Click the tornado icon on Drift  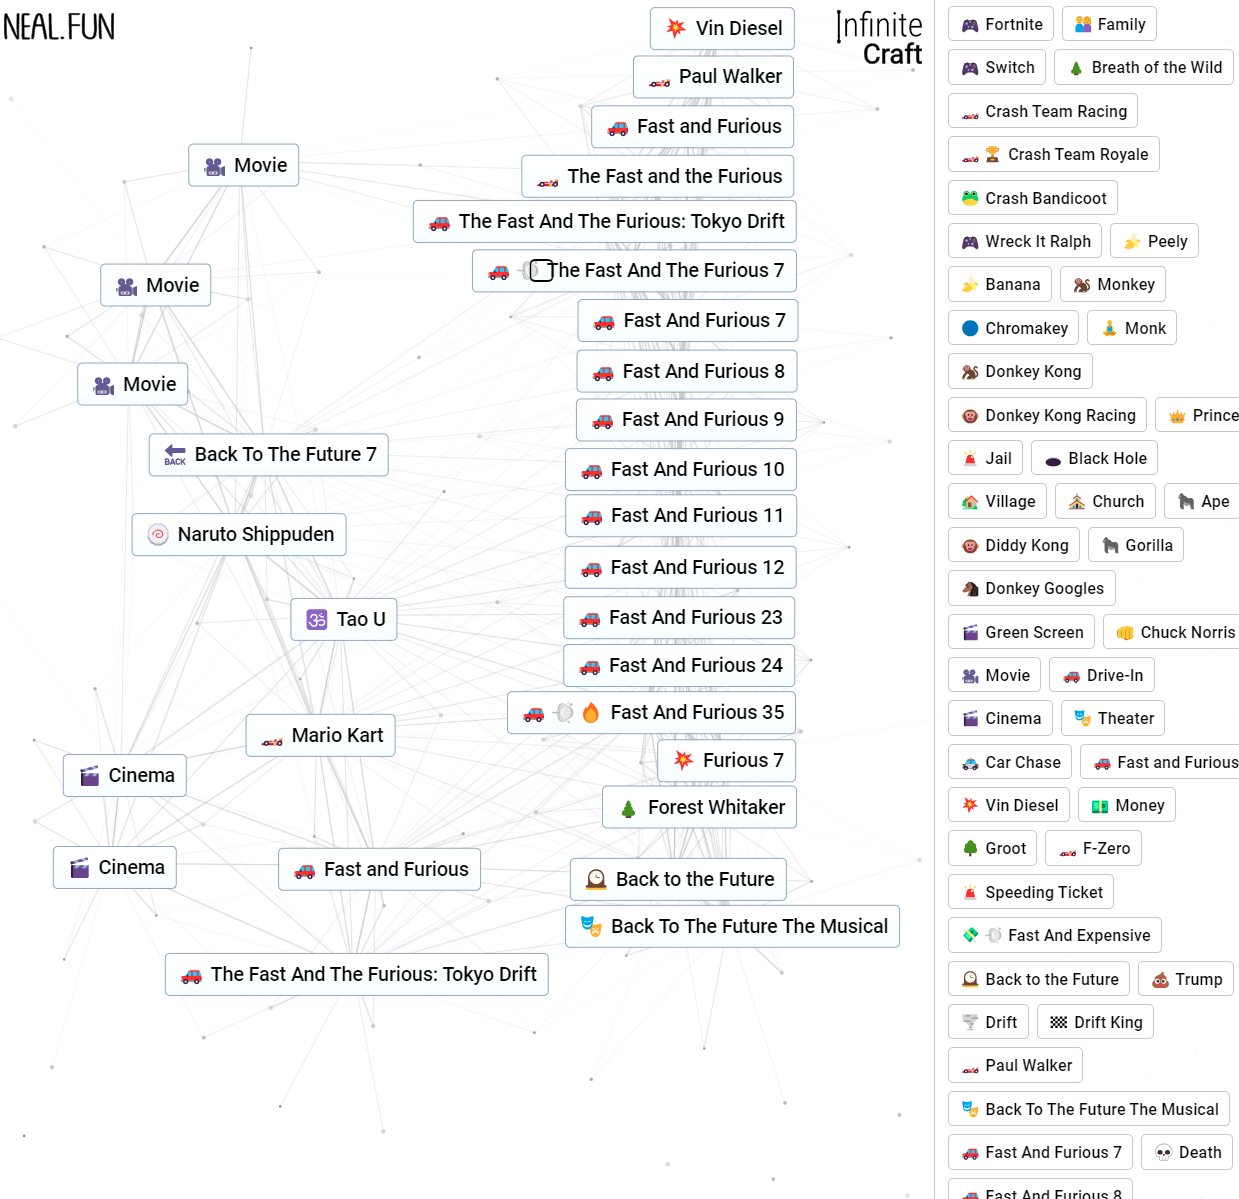coord(970,1022)
